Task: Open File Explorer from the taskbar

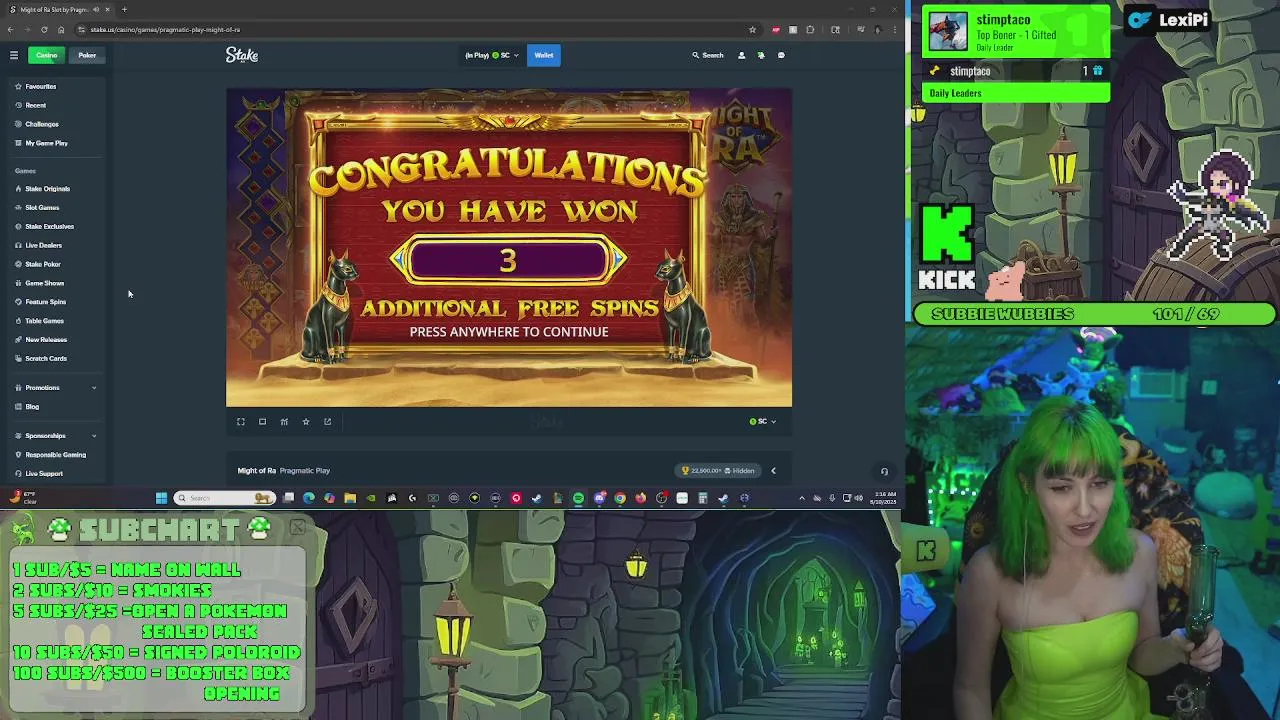Action: pos(350,498)
